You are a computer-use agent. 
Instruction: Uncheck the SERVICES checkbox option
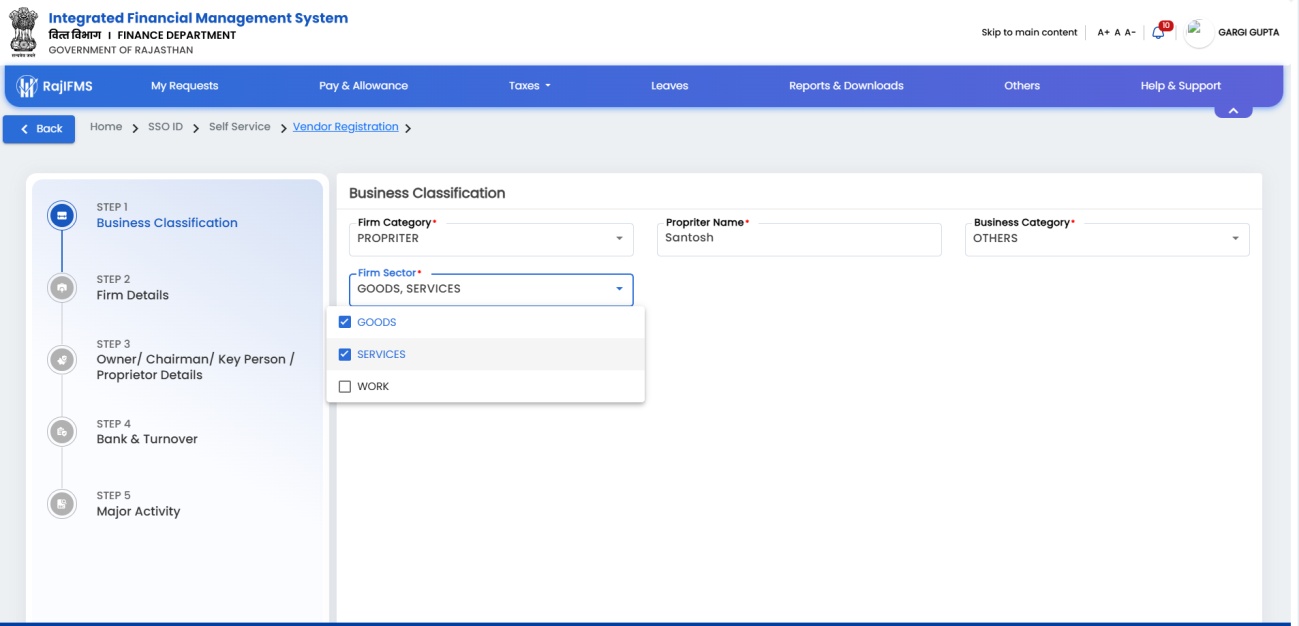(x=345, y=354)
